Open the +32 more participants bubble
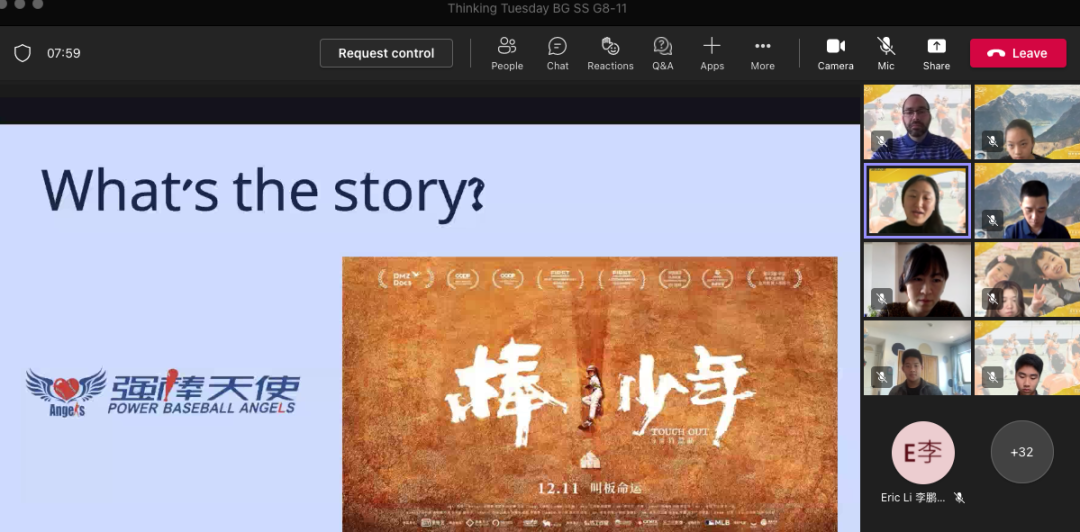 coord(1022,452)
